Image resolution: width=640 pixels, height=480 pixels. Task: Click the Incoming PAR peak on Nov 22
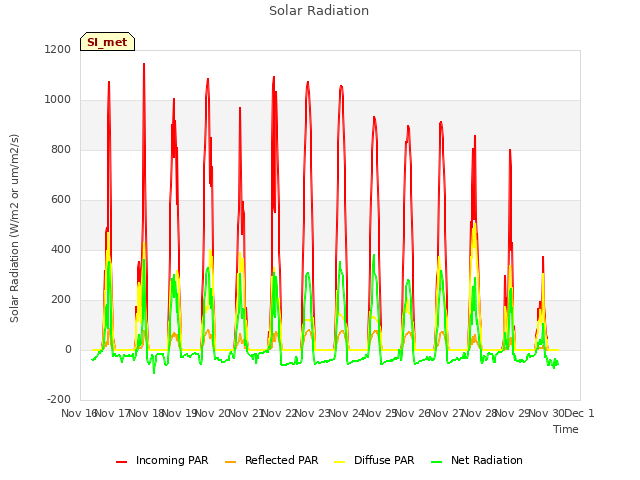[308, 82]
